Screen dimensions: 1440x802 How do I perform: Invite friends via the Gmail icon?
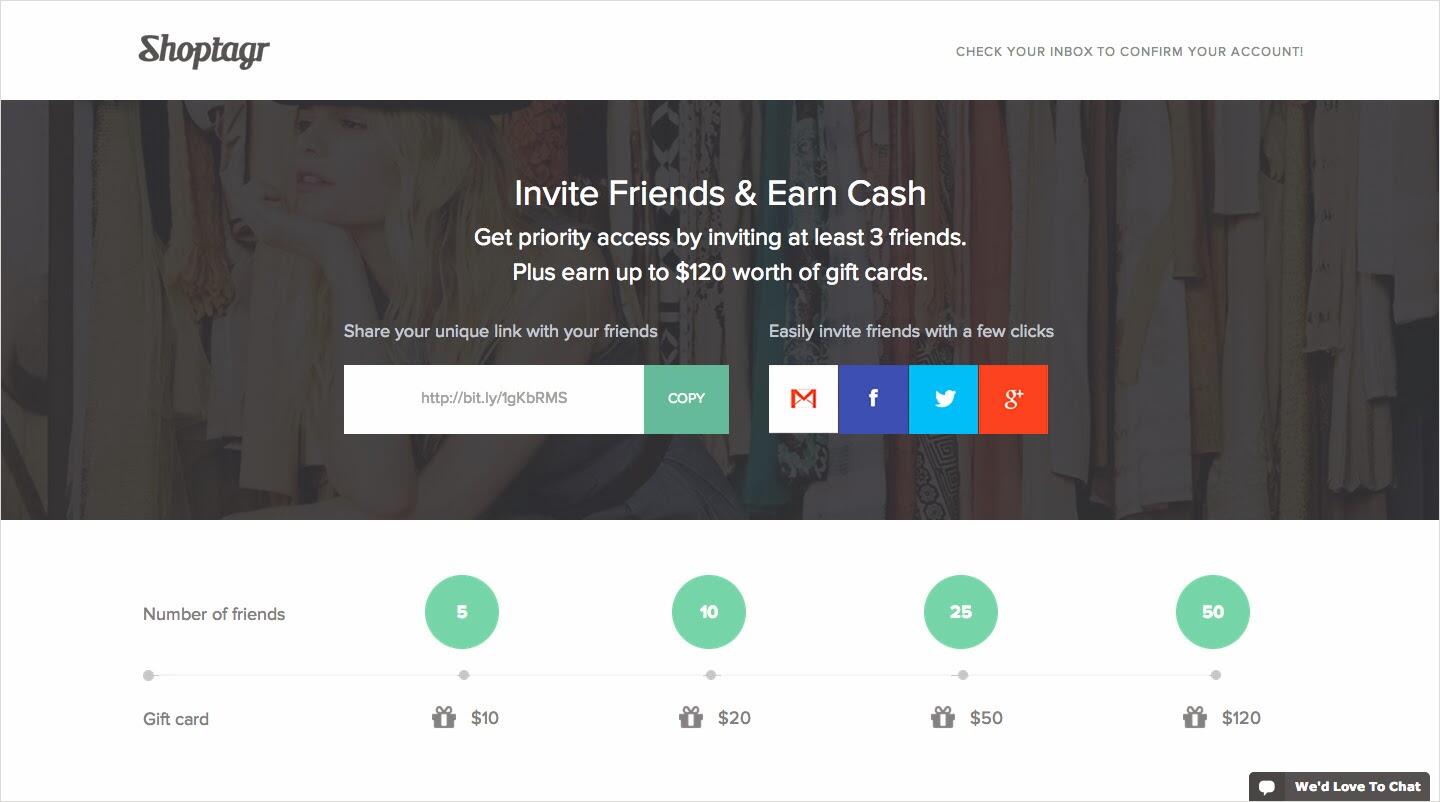coord(803,399)
